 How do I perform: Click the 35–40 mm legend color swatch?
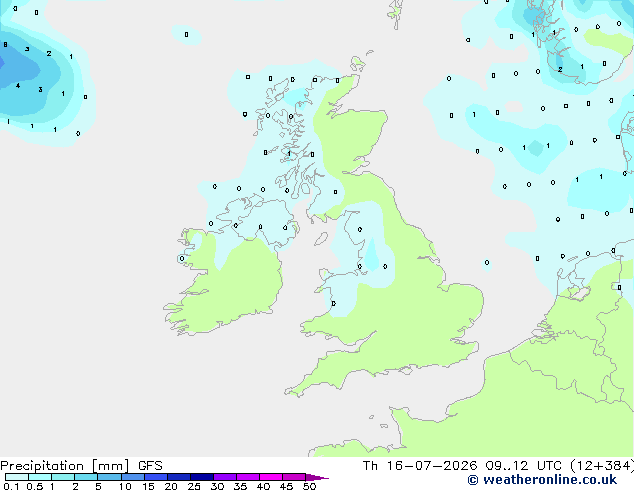tap(247, 477)
